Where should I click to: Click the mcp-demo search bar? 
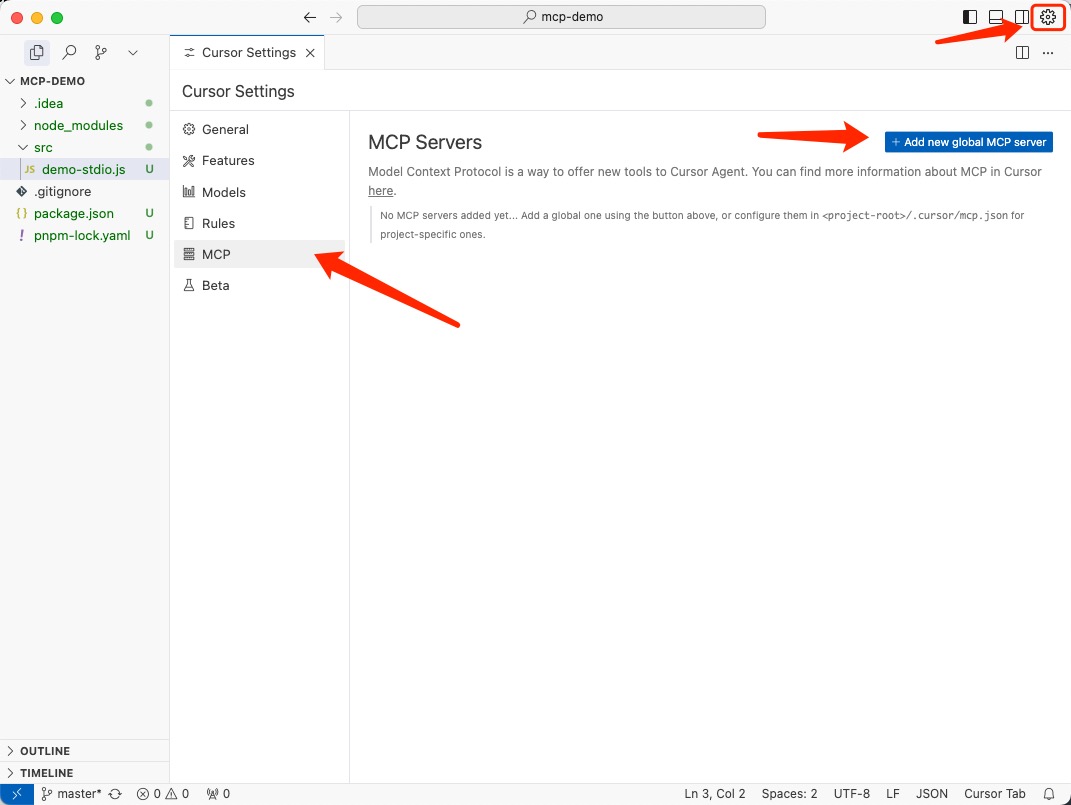tap(561, 17)
